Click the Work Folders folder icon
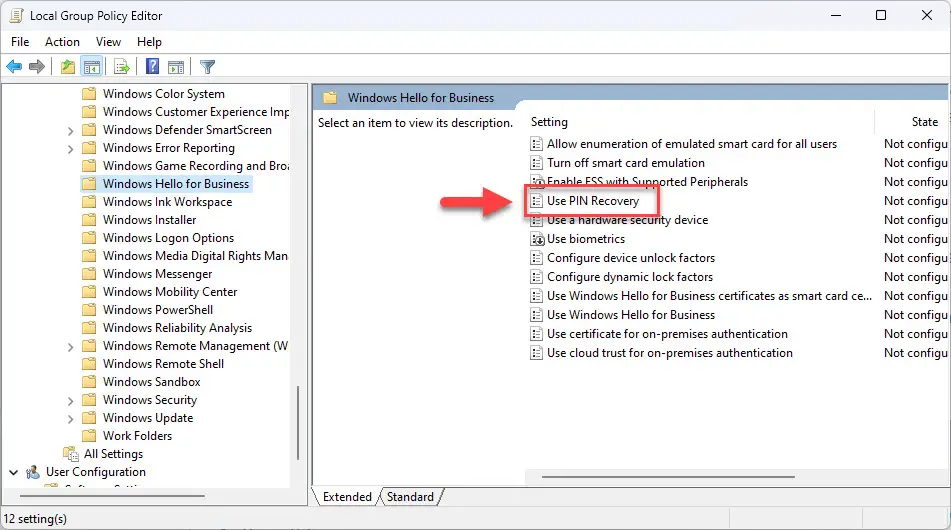The height and width of the screenshot is (530, 951). click(89, 436)
